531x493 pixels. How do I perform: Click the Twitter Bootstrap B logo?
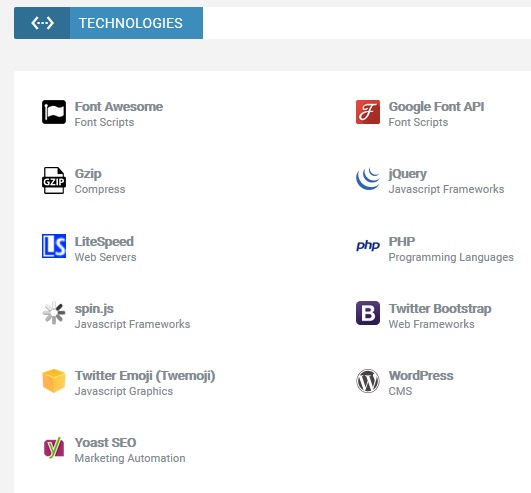pos(368,313)
